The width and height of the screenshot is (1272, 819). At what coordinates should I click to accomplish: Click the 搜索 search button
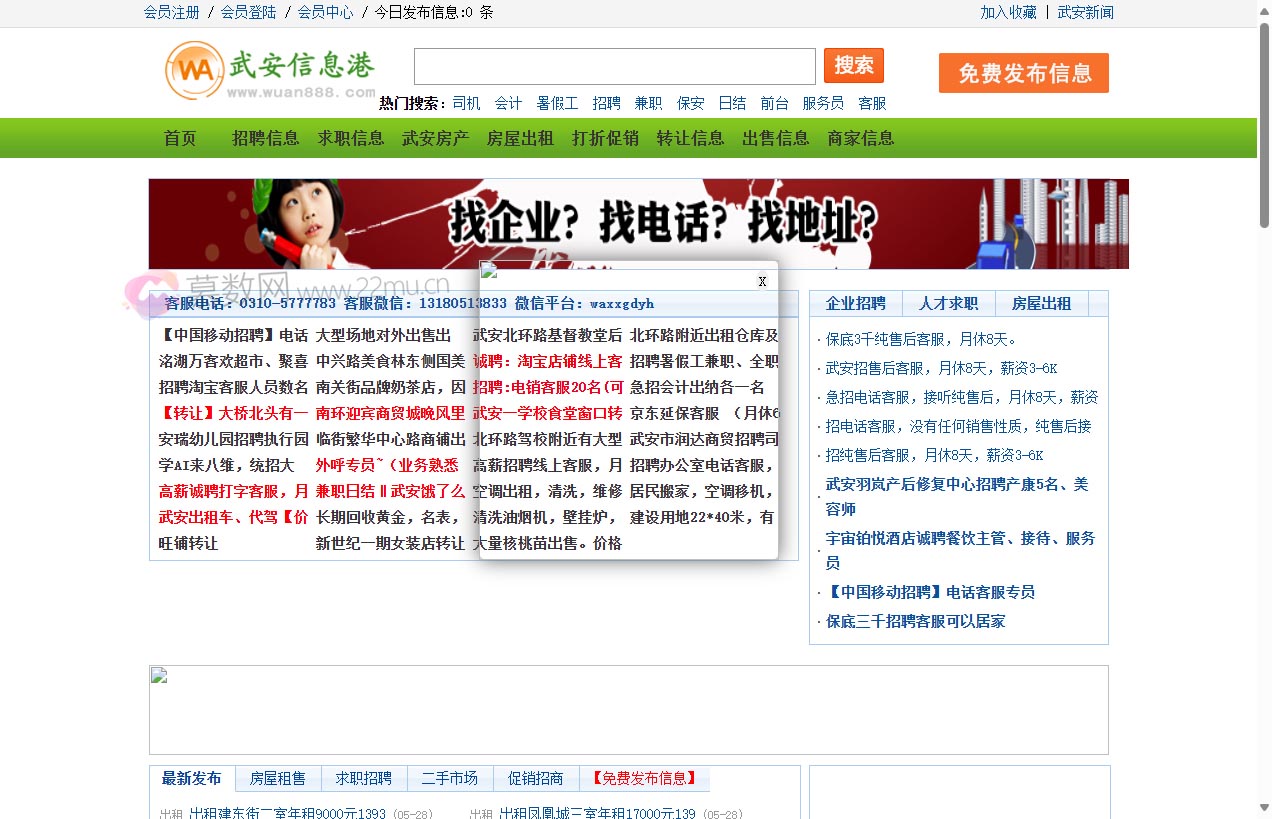[x=853, y=65]
